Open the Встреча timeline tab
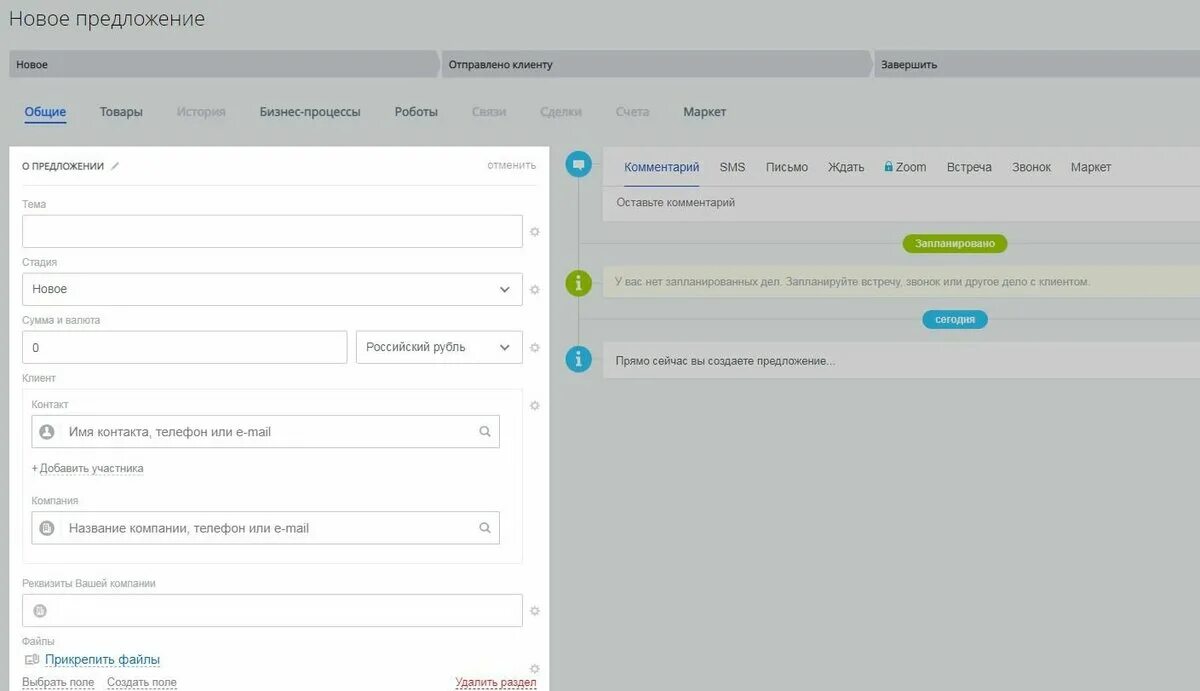This screenshot has width=1200, height=691. (969, 167)
